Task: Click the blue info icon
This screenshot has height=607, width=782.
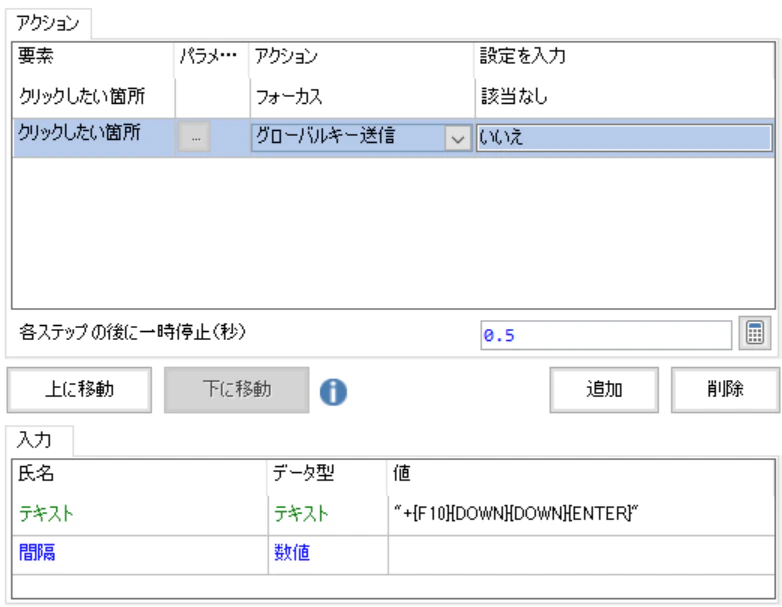Action: pyautogui.click(x=333, y=391)
